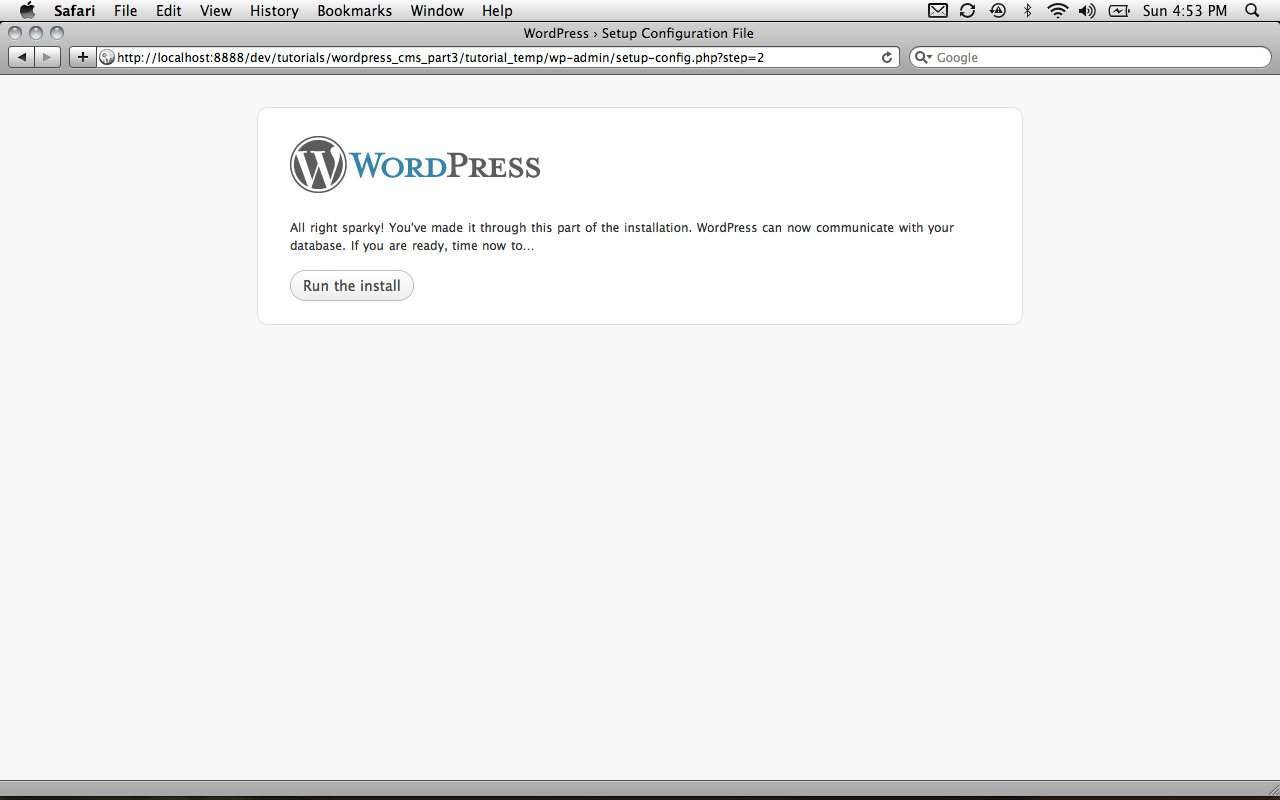The width and height of the screenshot is (1280, 800).
Task: Open the Window menu
Action: click(437, 11)
